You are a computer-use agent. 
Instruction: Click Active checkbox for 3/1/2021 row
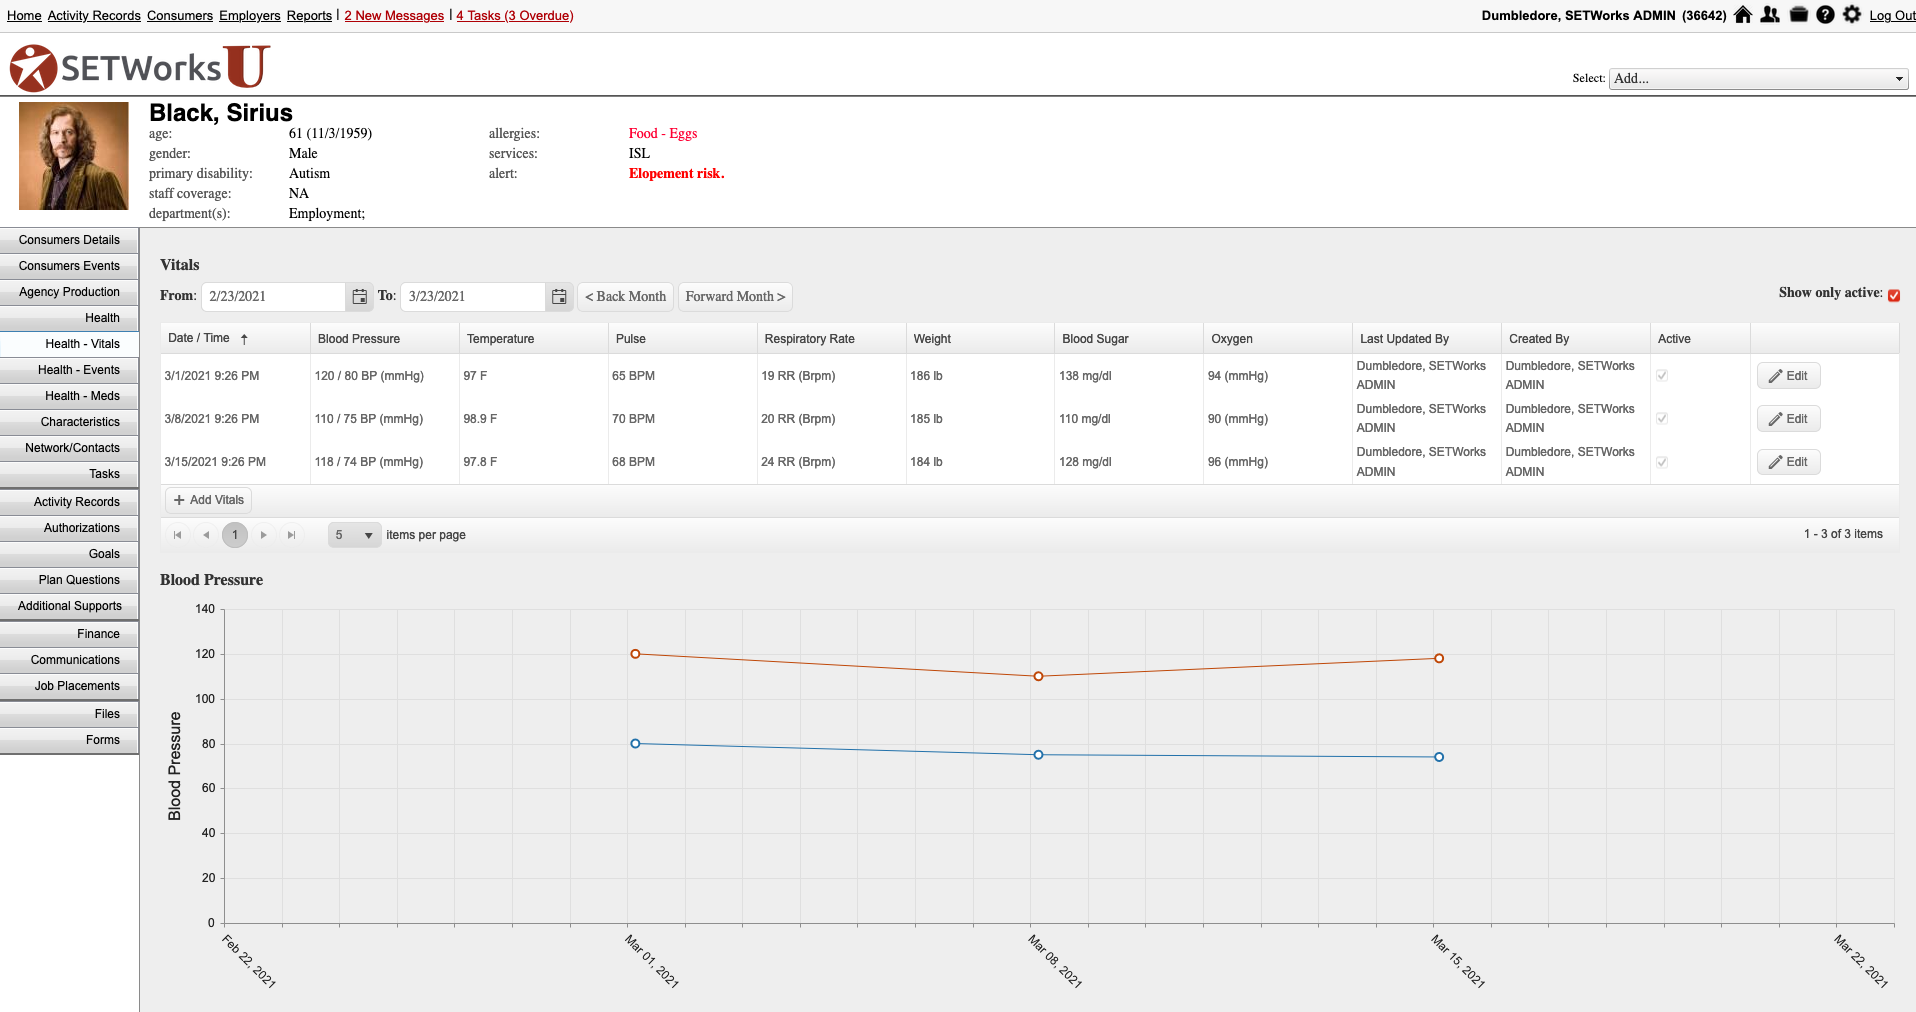coord(1662,376)
